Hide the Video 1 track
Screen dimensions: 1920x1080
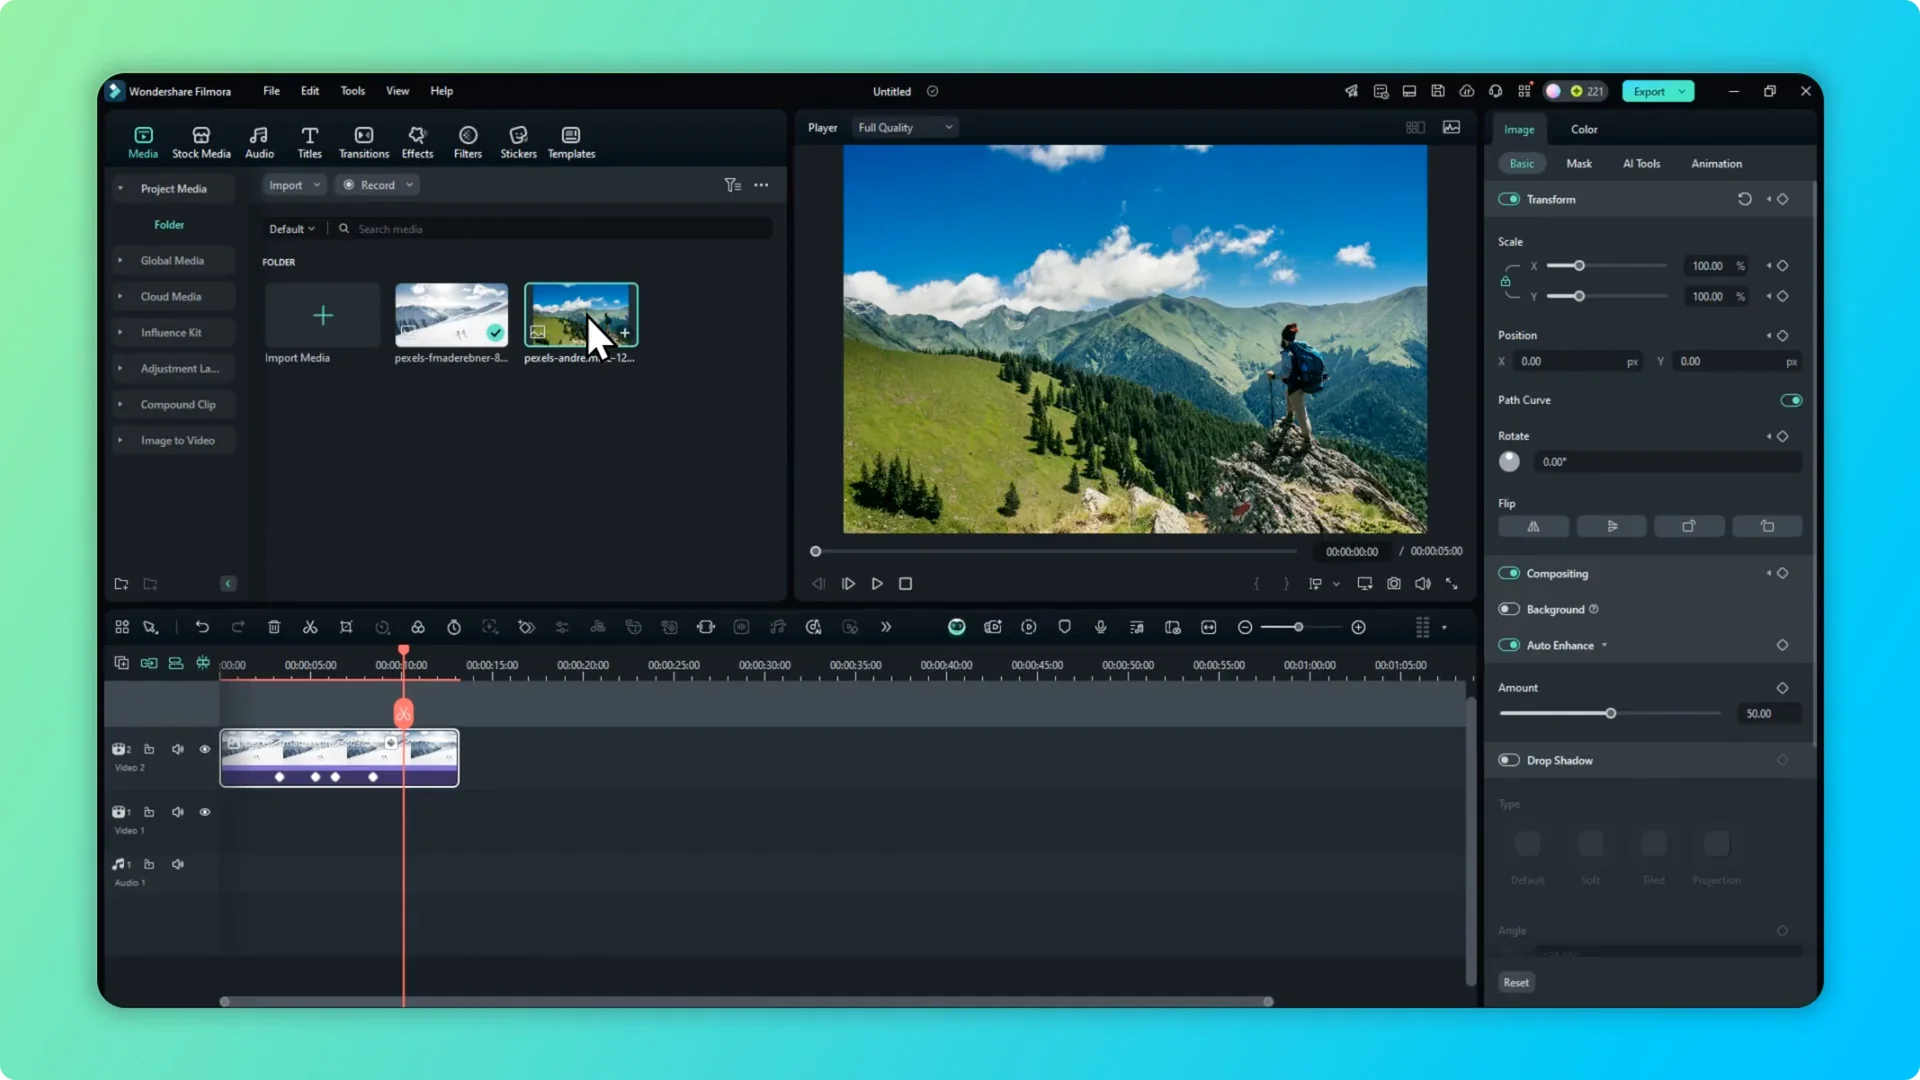coord(205,812)
